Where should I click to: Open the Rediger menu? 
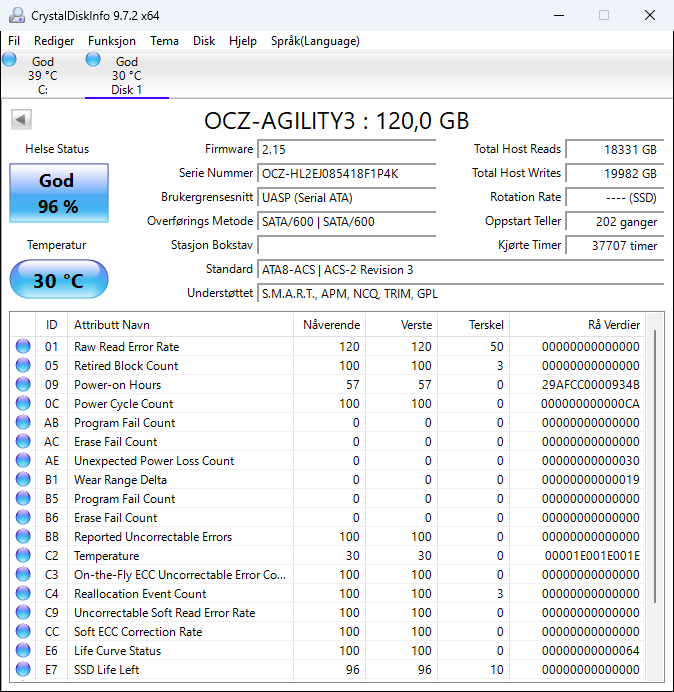(x=54, y=41)
